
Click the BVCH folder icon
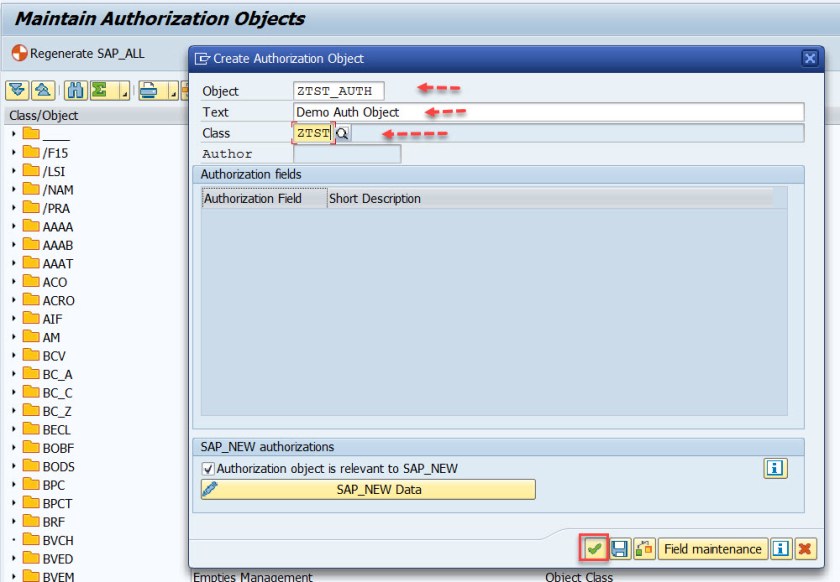point(31,539)
